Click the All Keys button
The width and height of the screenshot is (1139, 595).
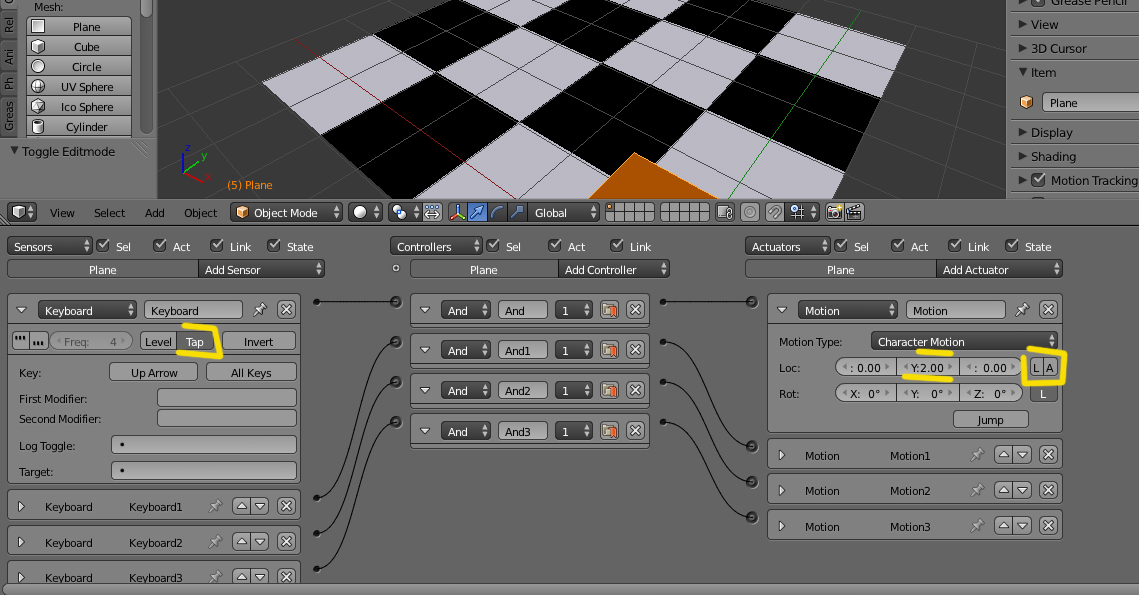251,372
